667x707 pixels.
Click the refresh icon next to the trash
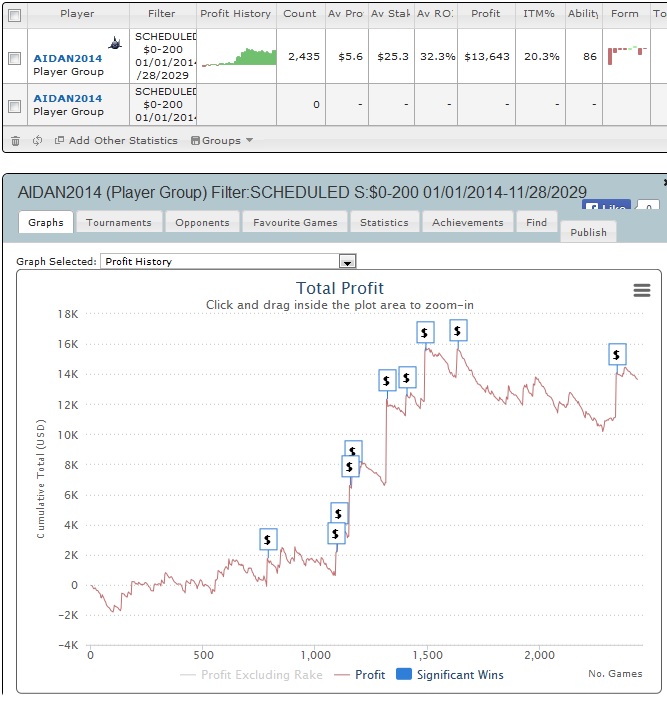click(37, 141)
